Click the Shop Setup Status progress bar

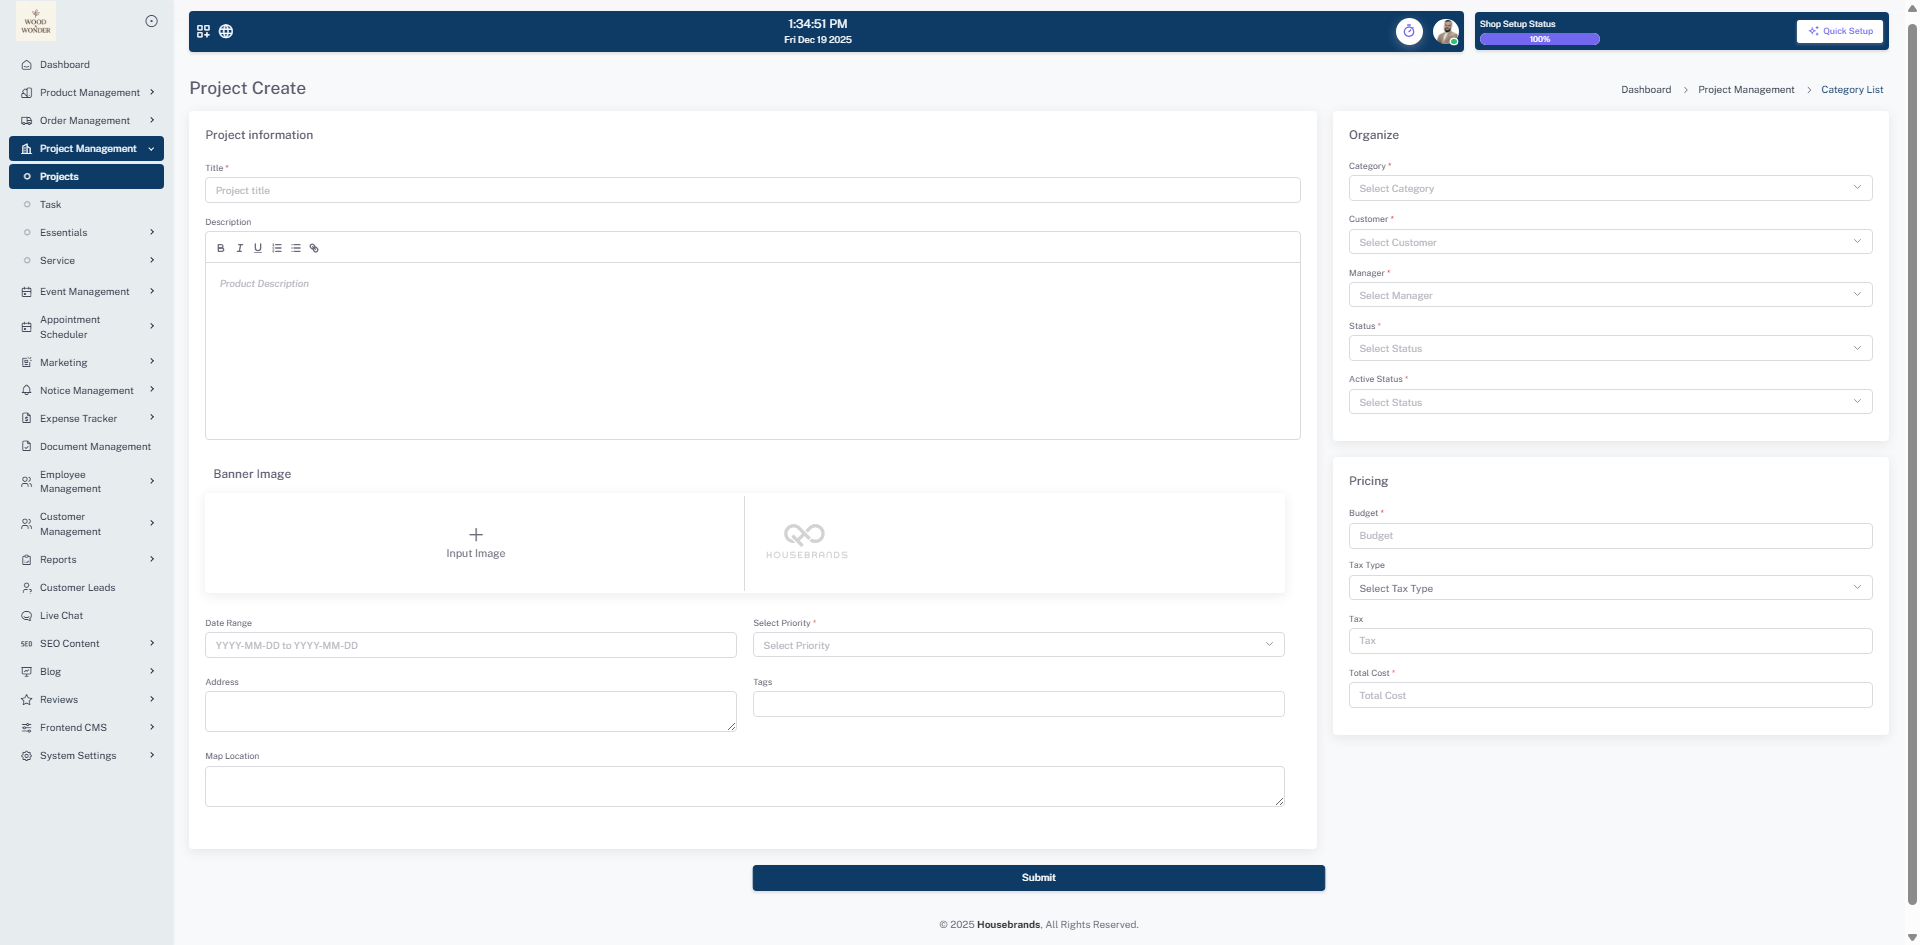coord(1539,39)
